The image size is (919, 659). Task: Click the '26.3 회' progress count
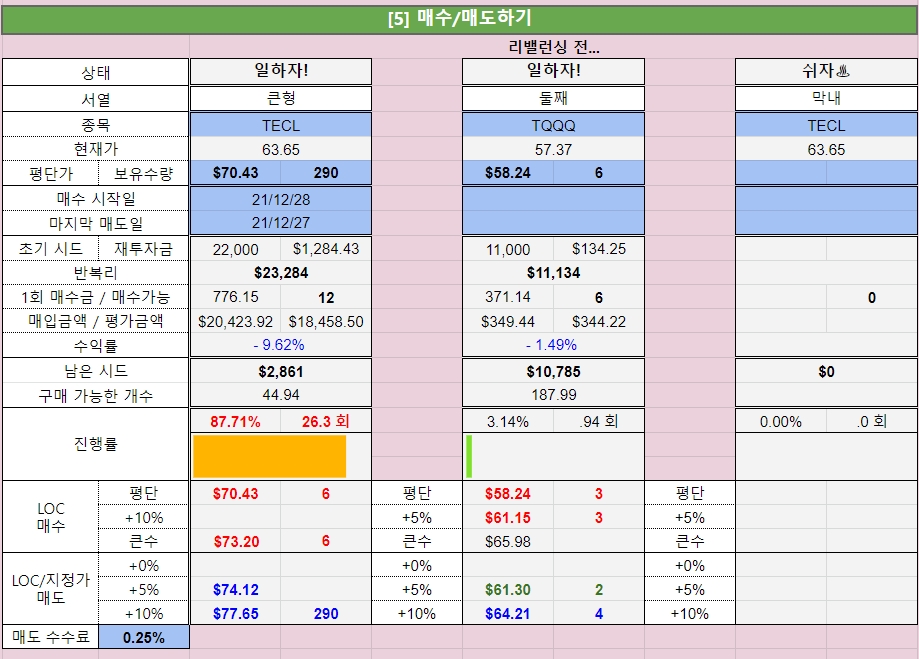point(326,422)
